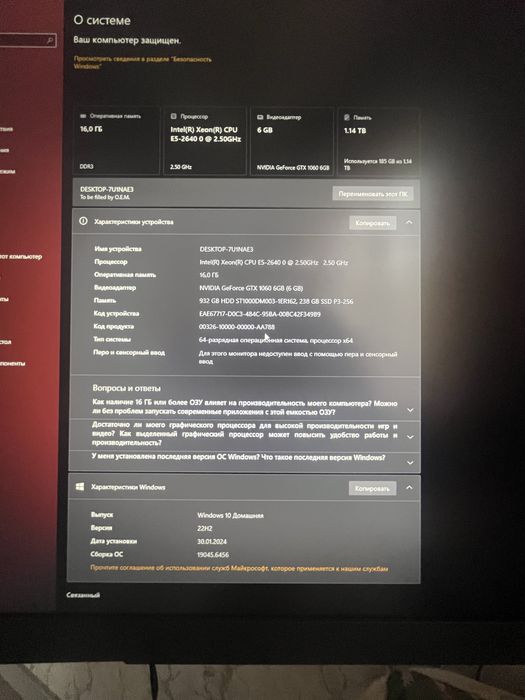Open the Память 1.14 TB card
The image size is (525, 700).
pyautogui.click(x=379, y=142)
